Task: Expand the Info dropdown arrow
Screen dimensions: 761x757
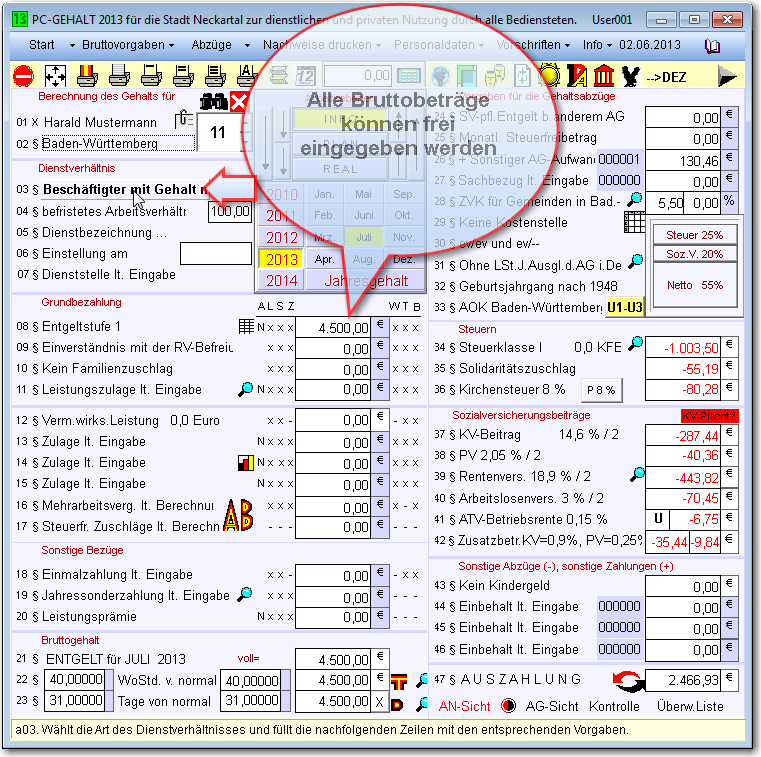Action: click(x=609, y=46)
